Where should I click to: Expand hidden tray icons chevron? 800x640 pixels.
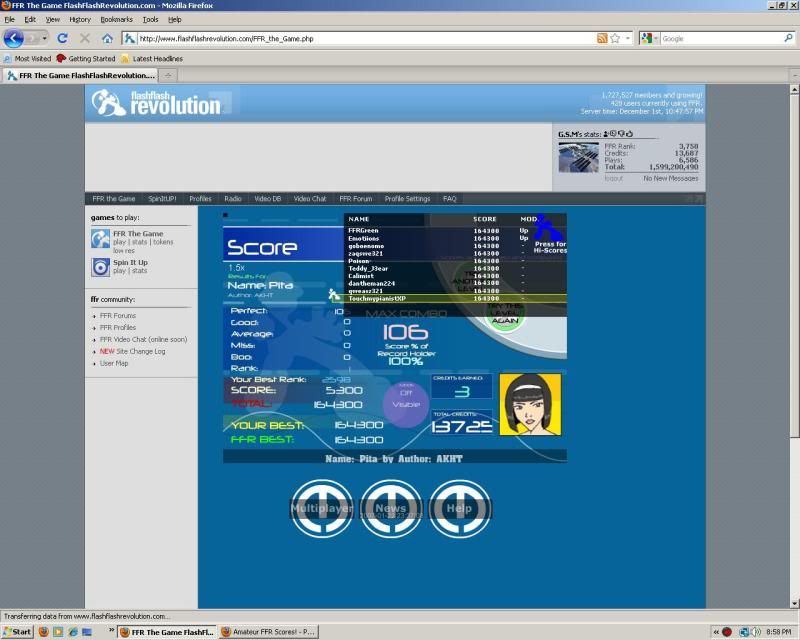coord(716,632)
